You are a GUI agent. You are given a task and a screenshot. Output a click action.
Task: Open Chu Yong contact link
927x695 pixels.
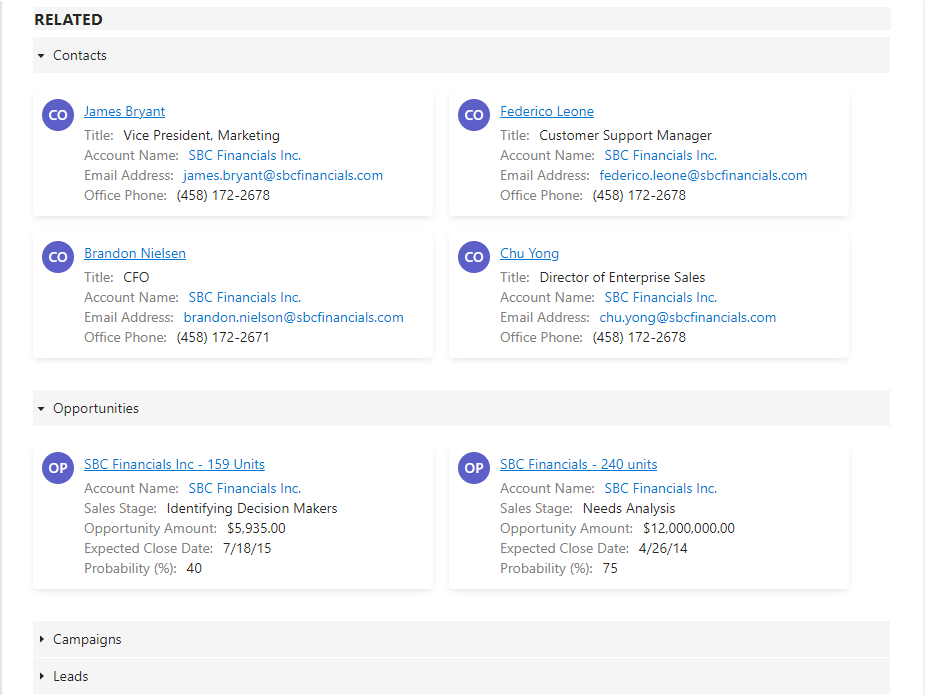[529, 254]
